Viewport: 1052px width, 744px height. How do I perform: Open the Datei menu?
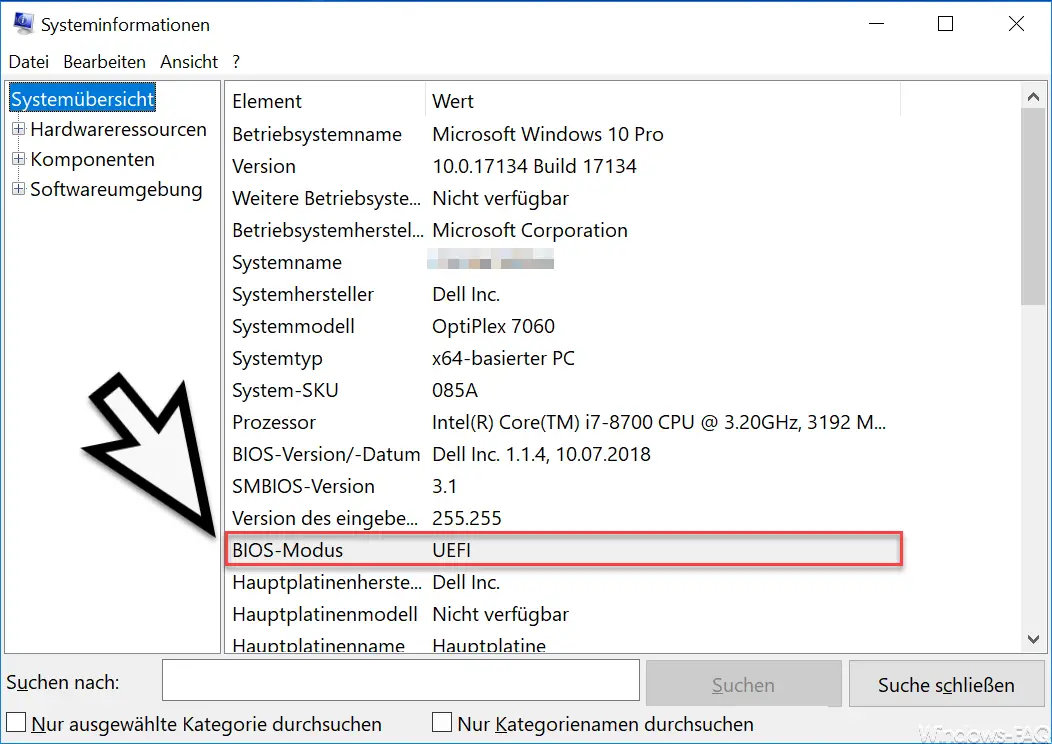[x=29, y=62]
